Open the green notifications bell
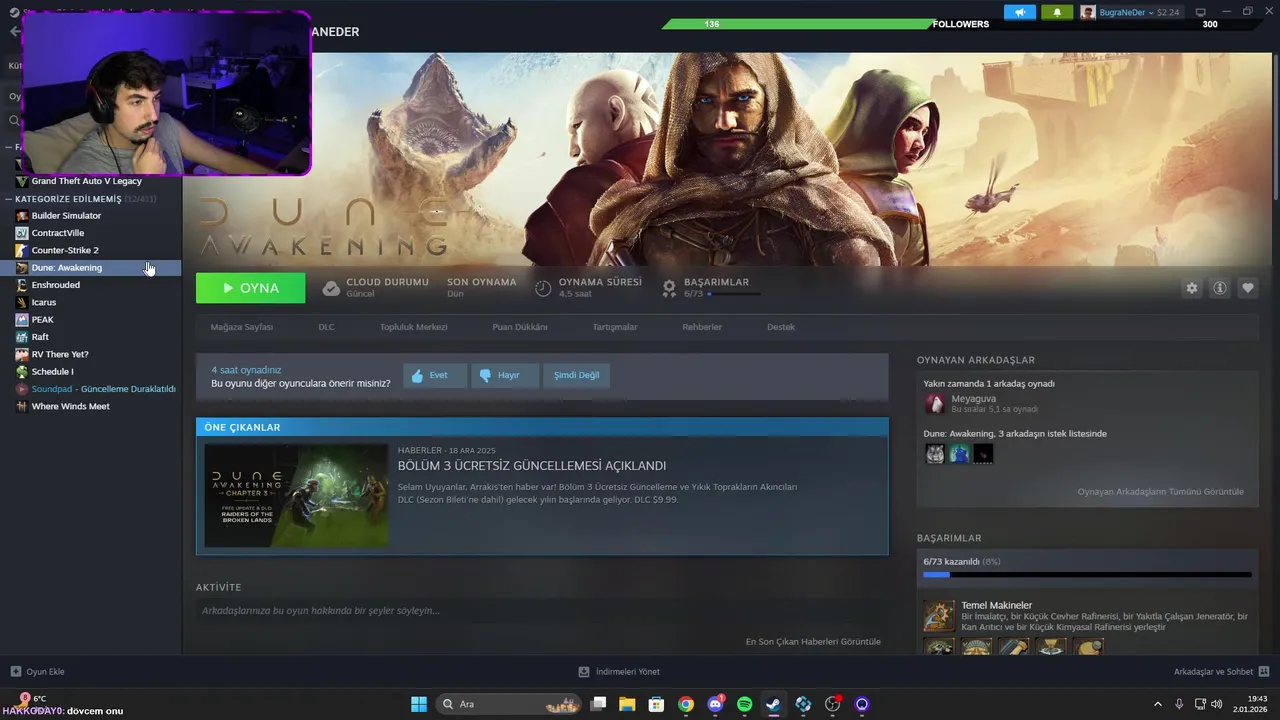The width and height of the screenshot is (1280, 720). coord(1057,12)
